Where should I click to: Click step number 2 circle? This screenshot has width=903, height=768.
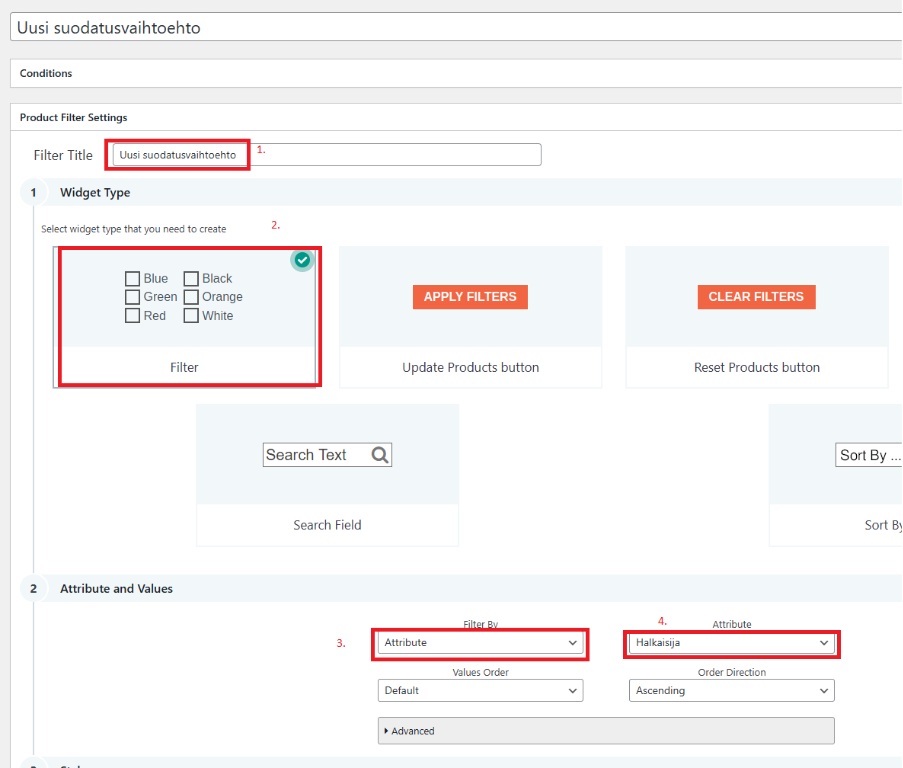click(33, 588)
